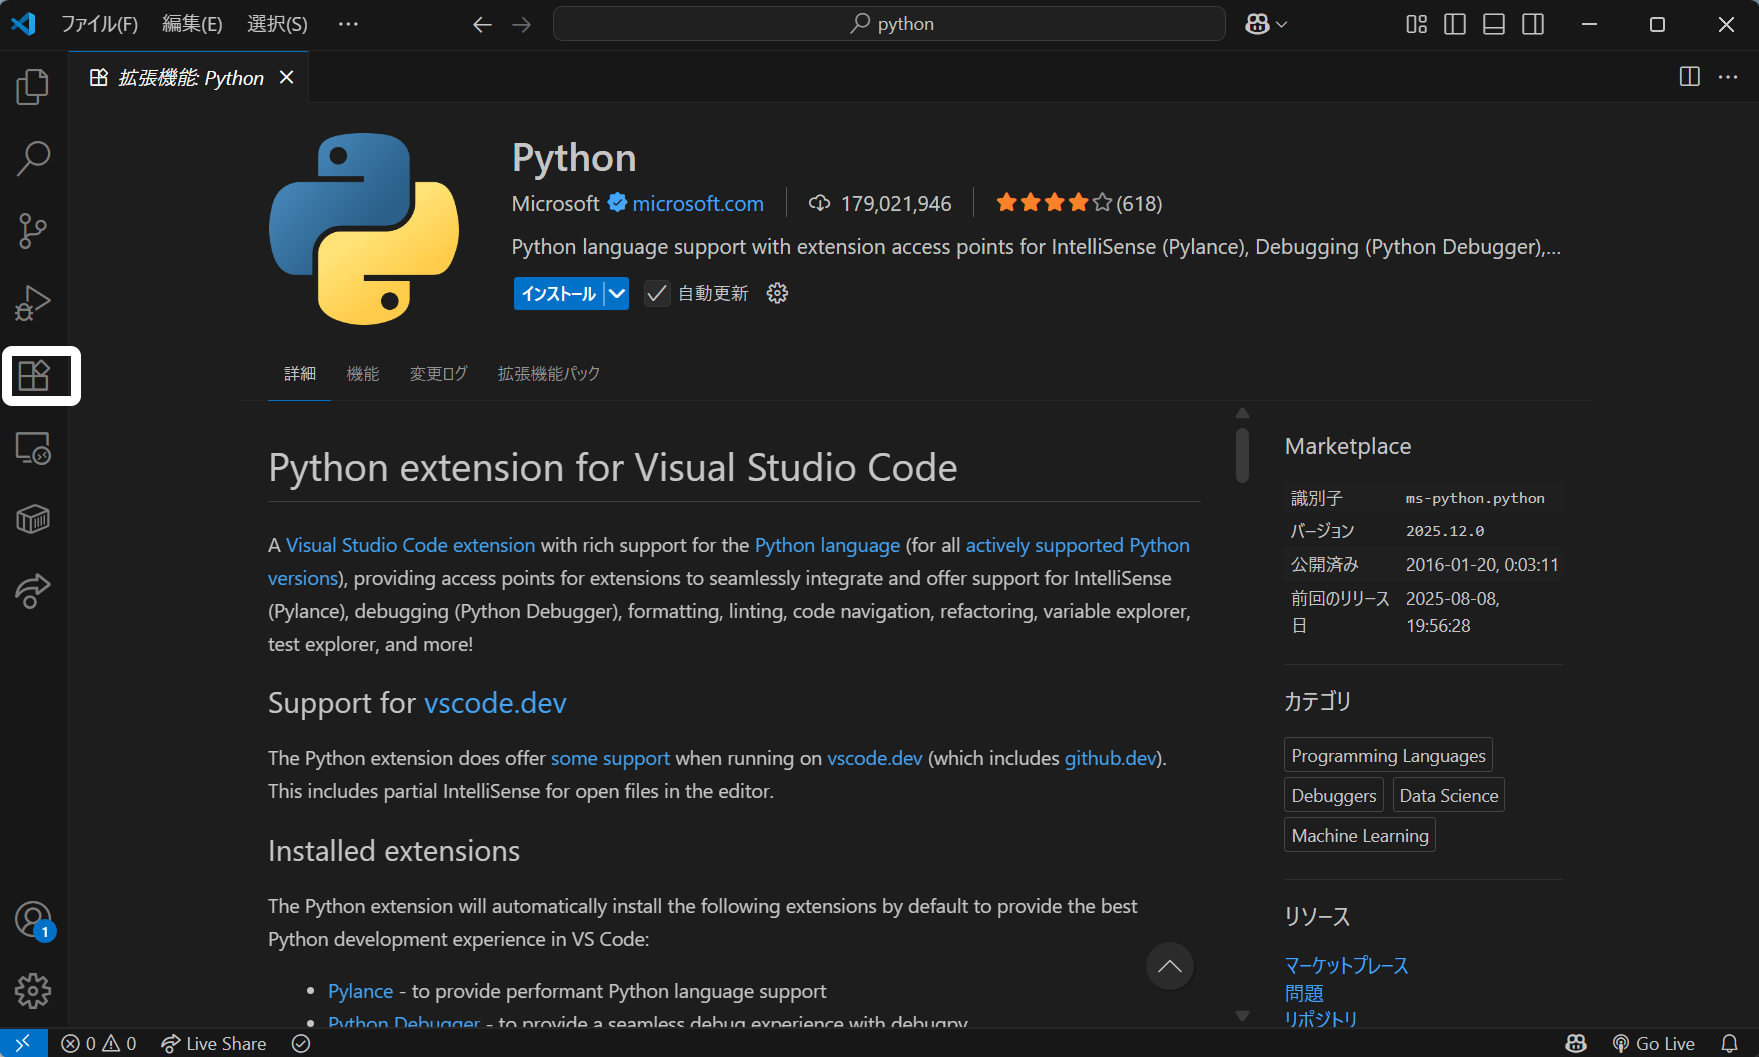Open the Python language link

[827, 546]
